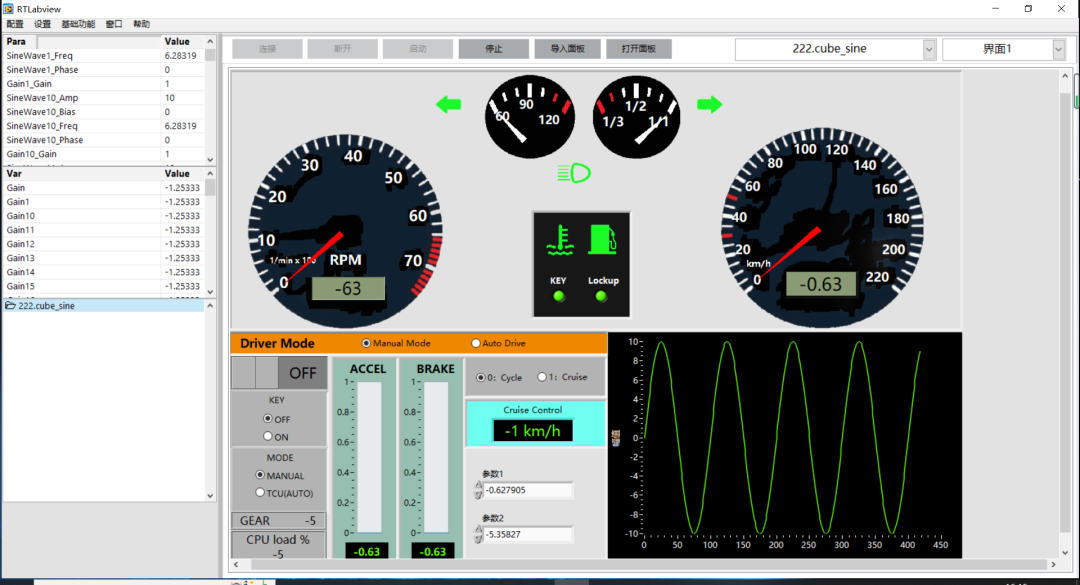Image resolution: width=1080 pixels, height=585 pixels.
Task: Select the '1: Cruise' radio option
Action: [x=542, y=377]
